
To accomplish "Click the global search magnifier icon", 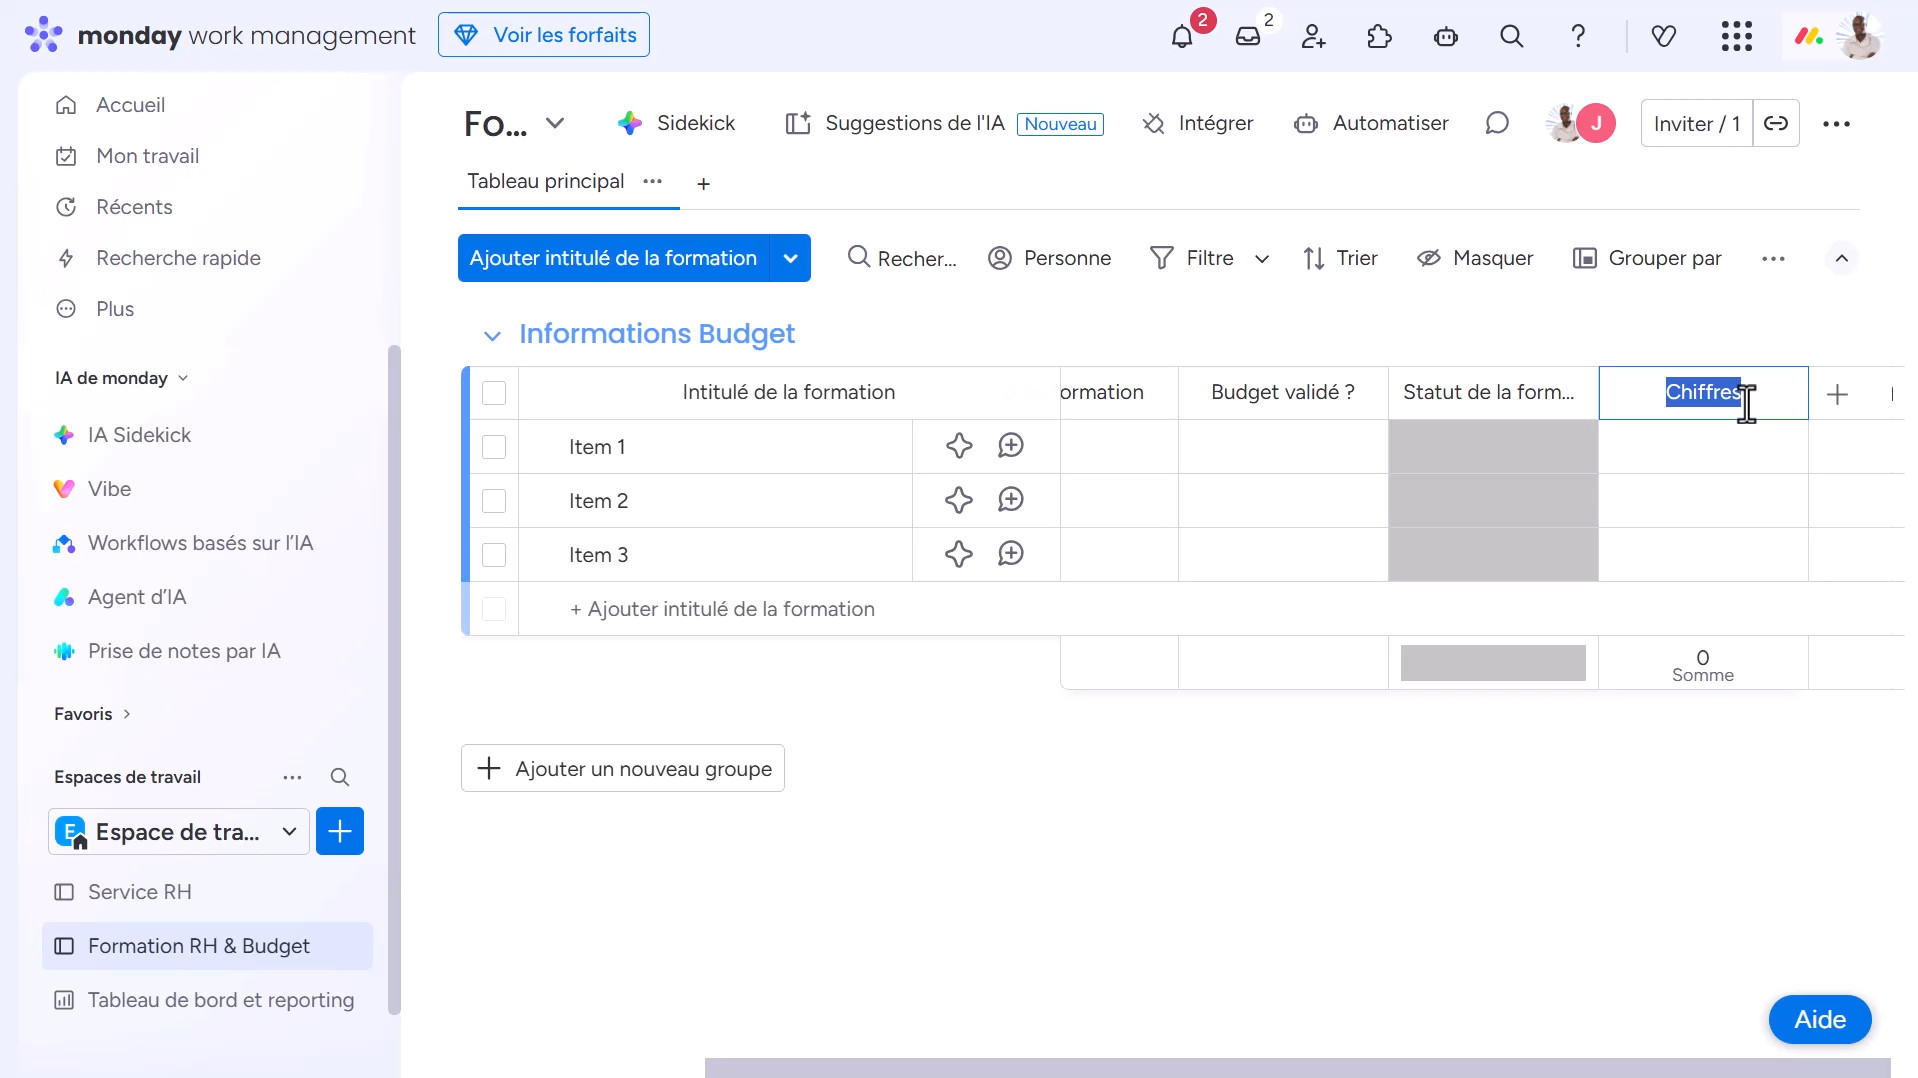I will pyautogui.click(x=1511, y=37).
